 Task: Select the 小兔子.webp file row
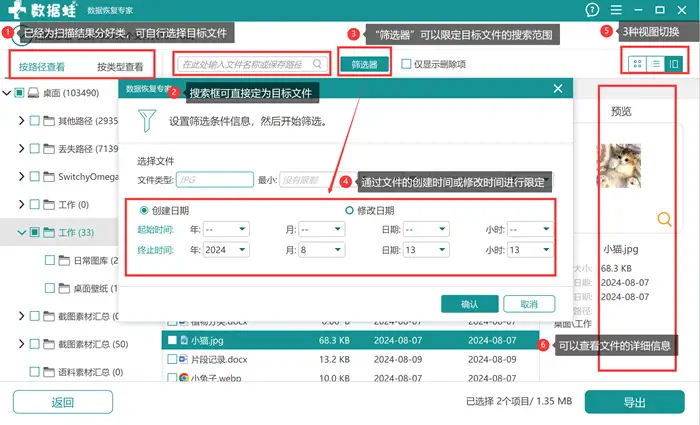tap(350, 378)
